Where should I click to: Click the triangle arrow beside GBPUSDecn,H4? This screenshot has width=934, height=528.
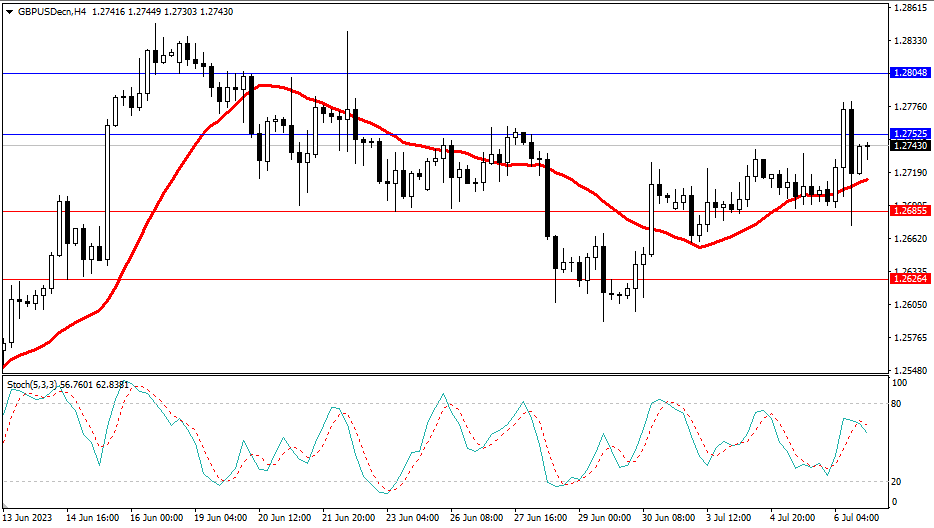click(x=9, y=10)
